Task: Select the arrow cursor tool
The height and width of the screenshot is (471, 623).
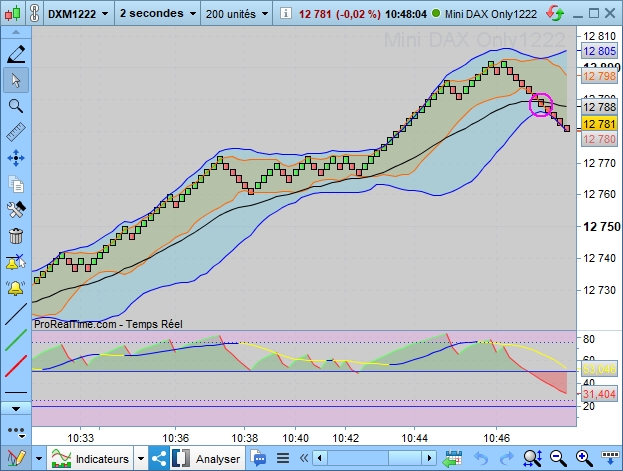Action: click(x=16, y=80)
